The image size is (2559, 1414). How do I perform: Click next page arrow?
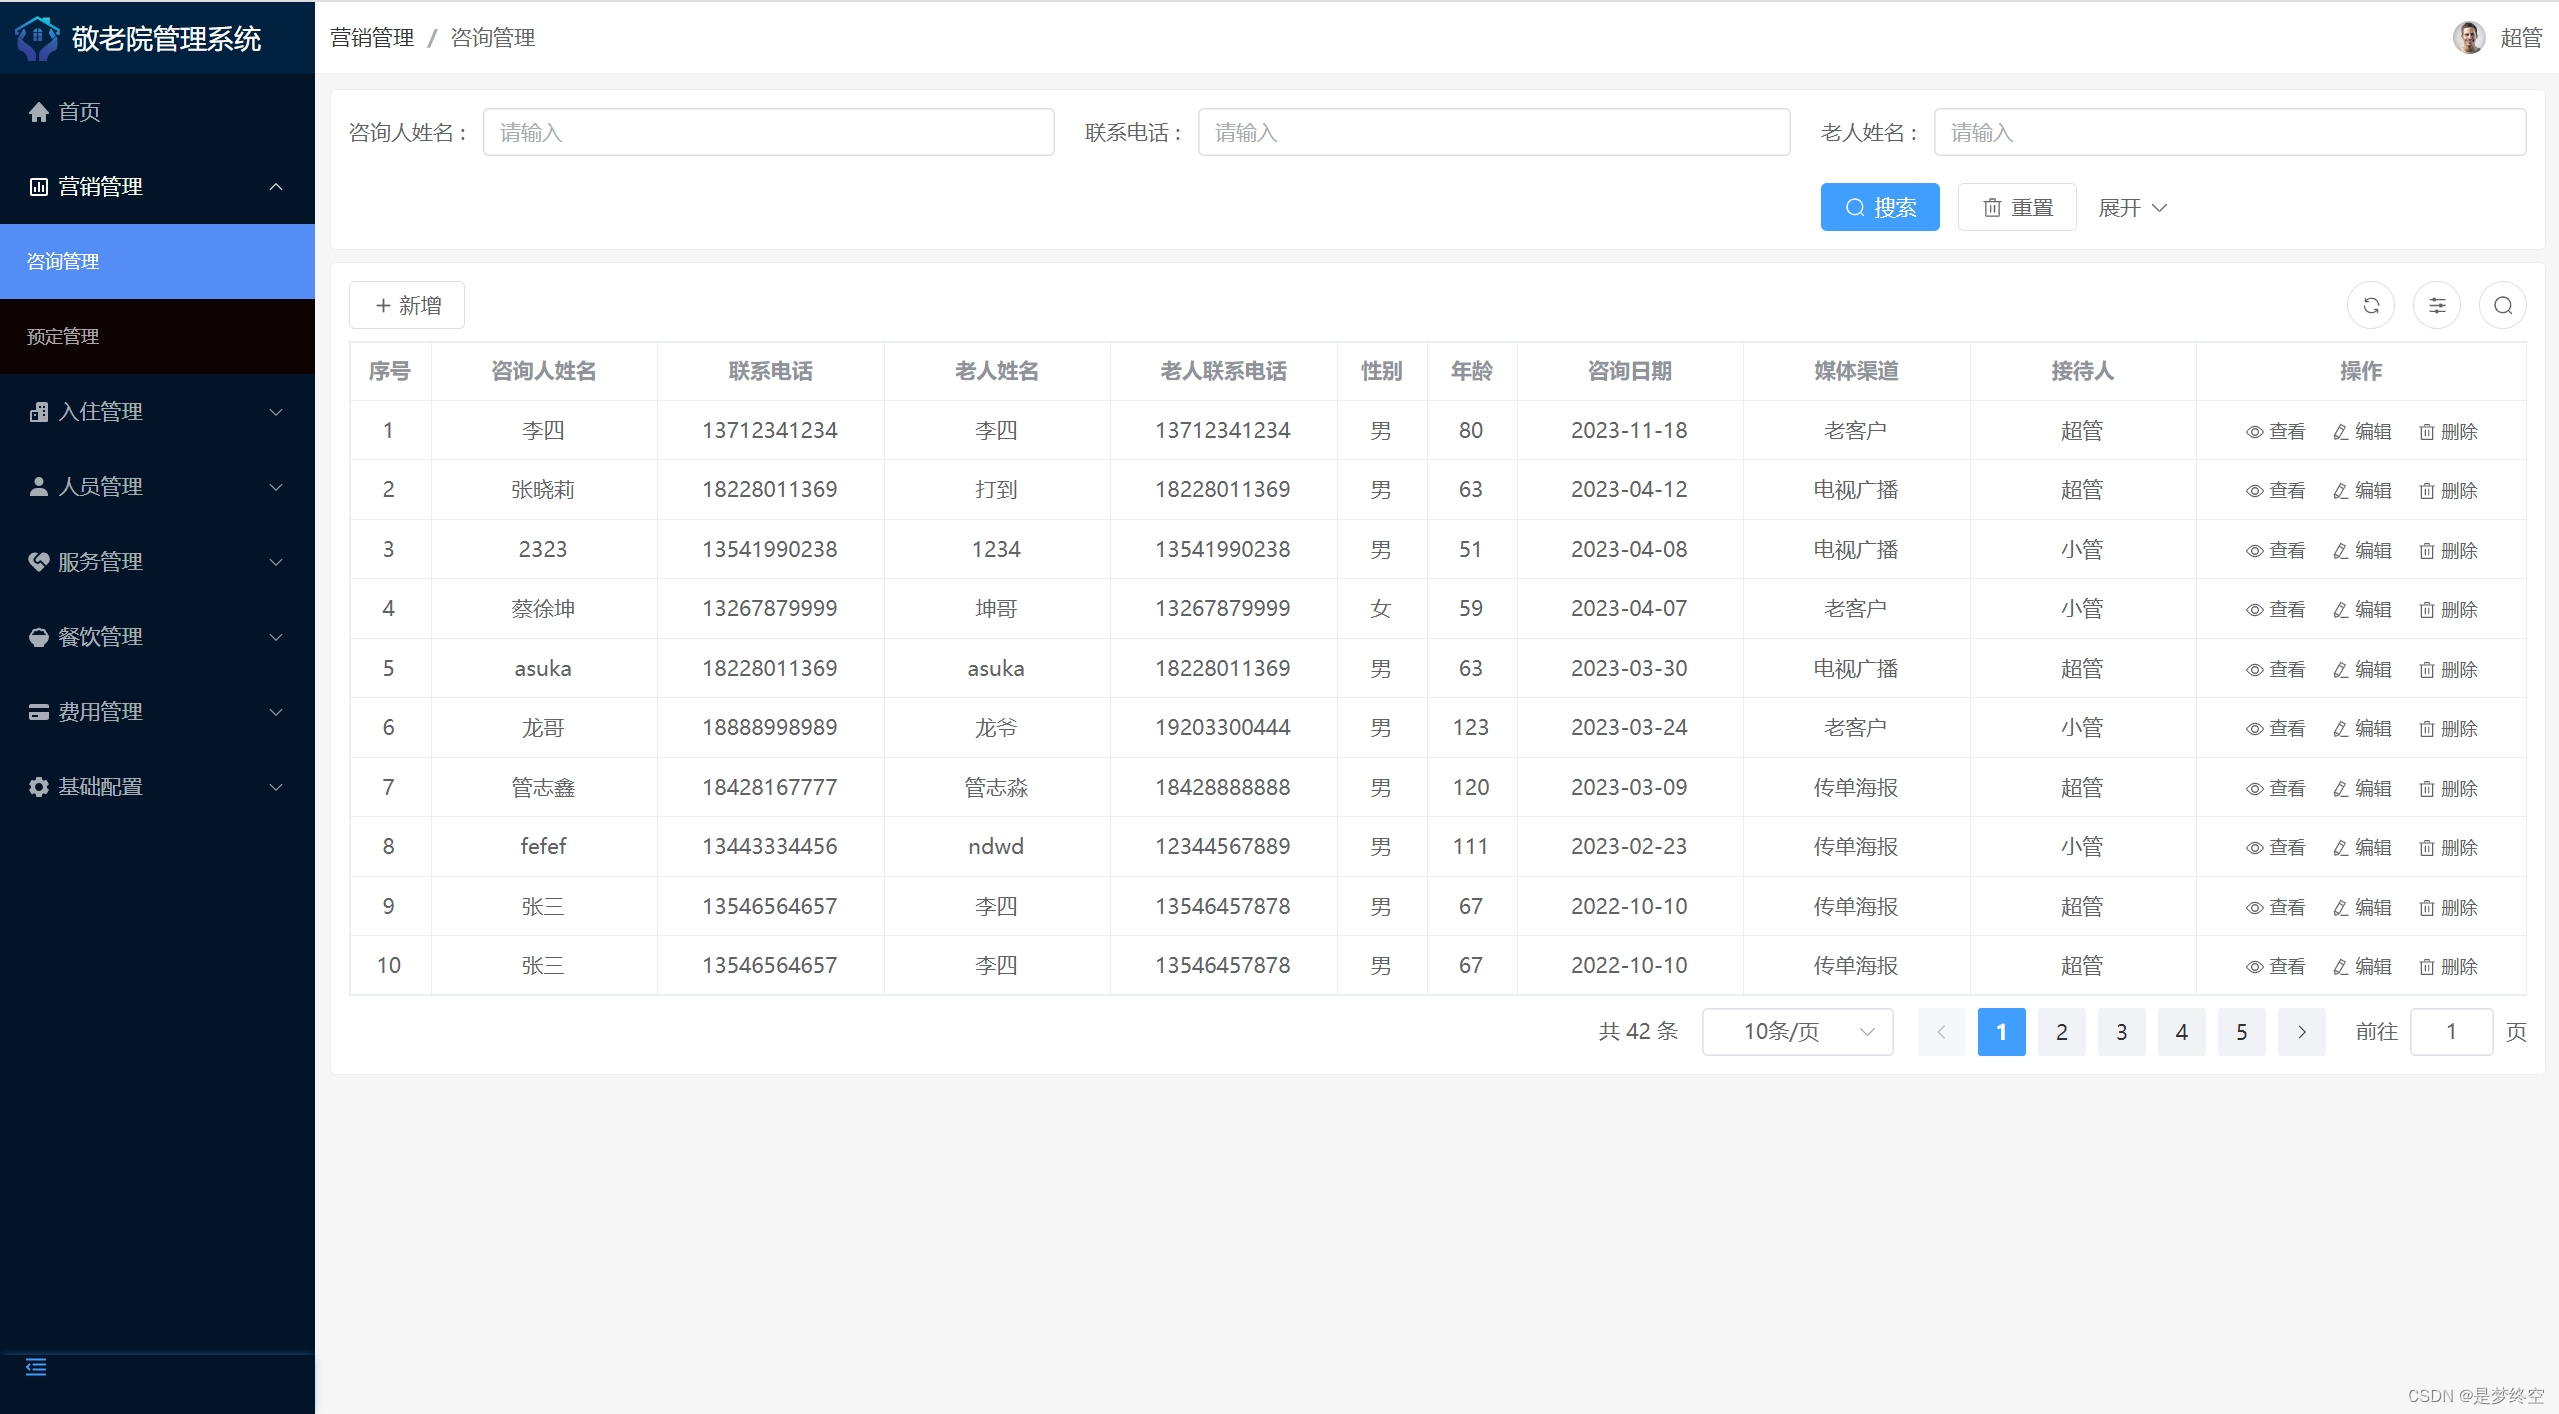(2301, 1031)
